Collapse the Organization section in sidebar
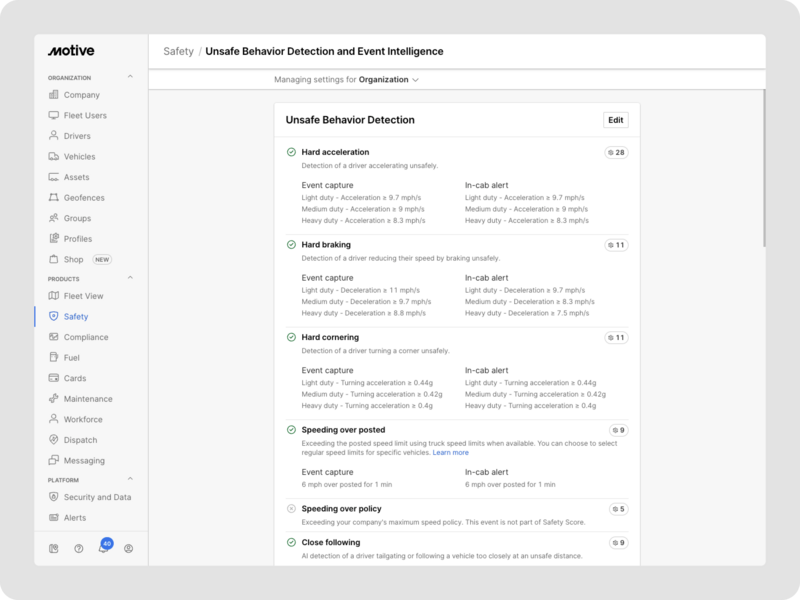 [x=129, y=77]
